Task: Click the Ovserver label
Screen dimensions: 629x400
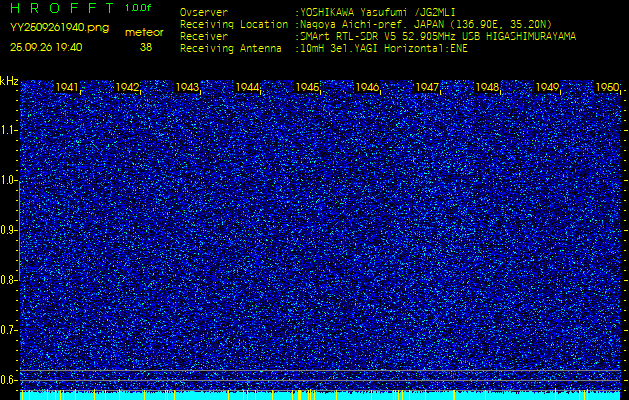Action: point(204,13)
